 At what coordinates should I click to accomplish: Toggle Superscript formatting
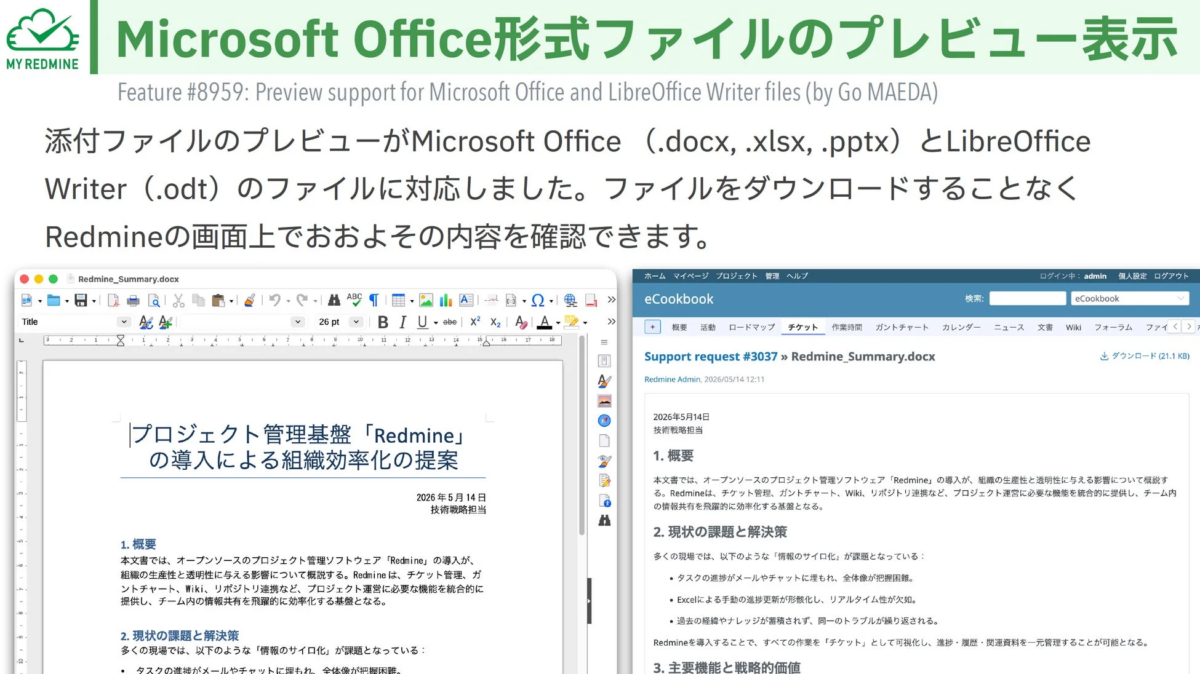coord(475,322)
